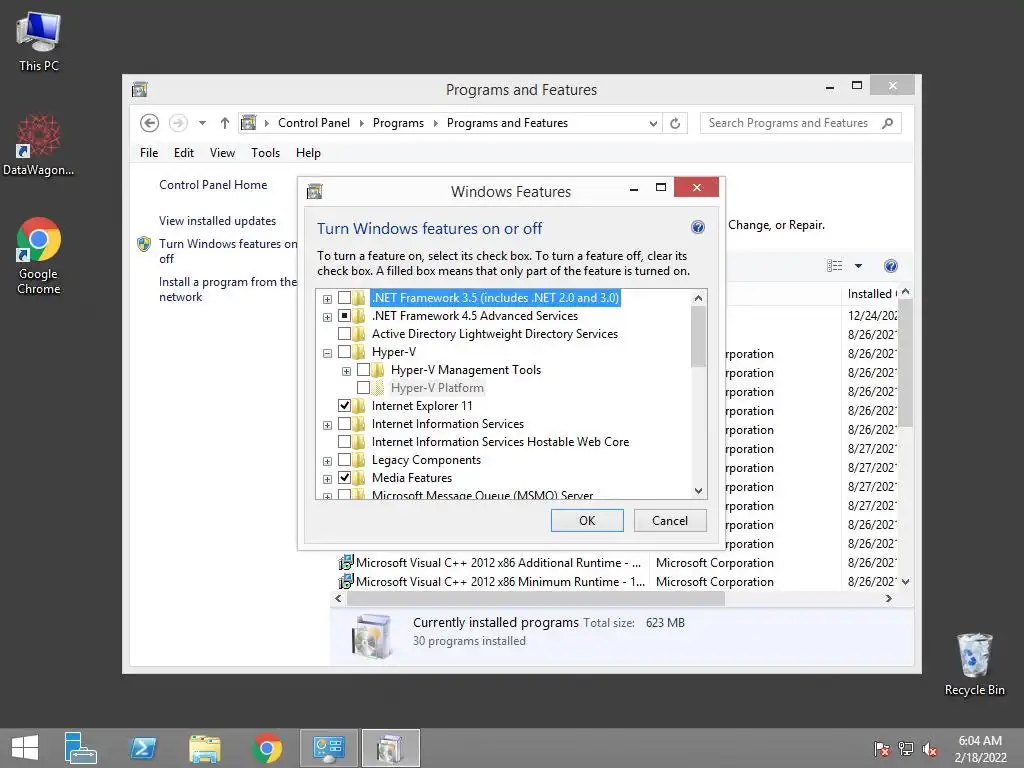Check the Legacy Components checkbox
The width and height of the screenshot is (1024, 768).
click(x=344, y=460)
